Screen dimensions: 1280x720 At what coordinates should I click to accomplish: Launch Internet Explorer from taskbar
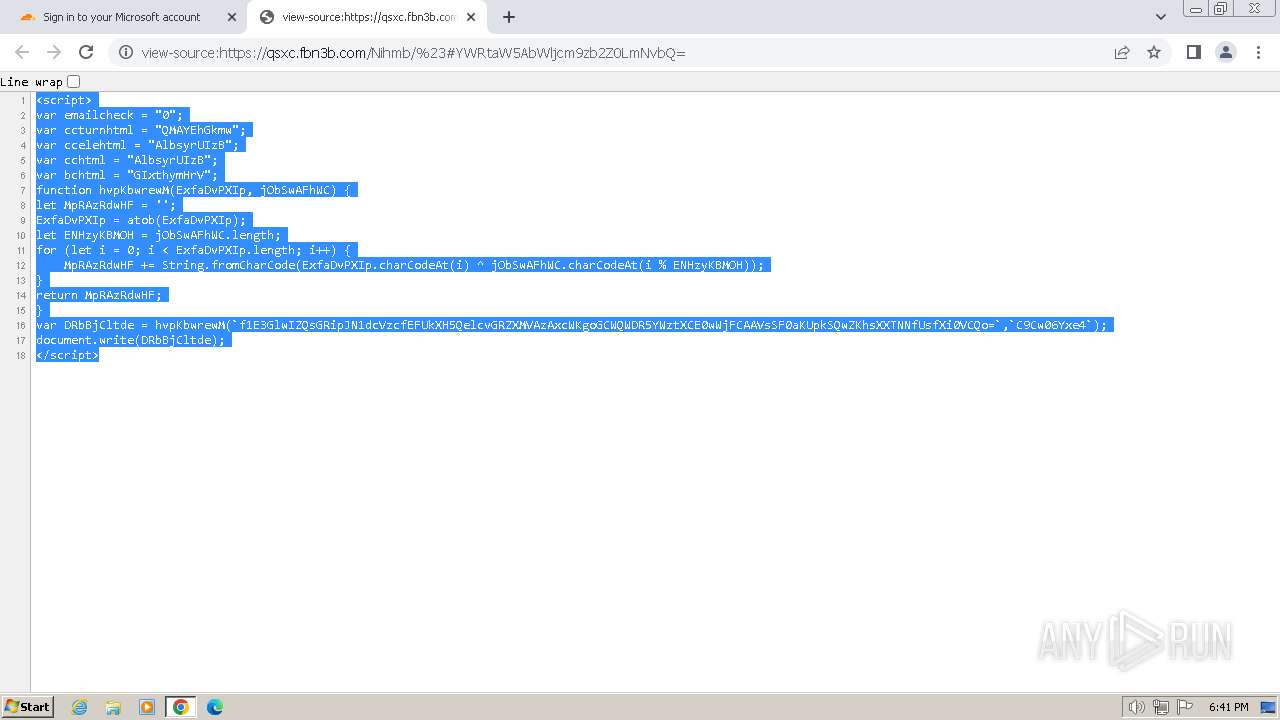point(80,707)
